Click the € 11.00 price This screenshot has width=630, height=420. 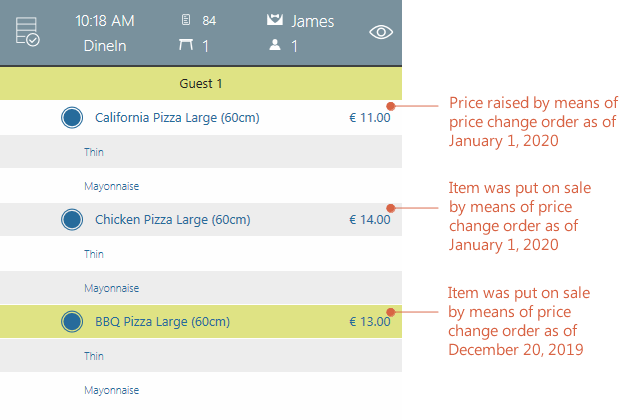coord(369,118)
